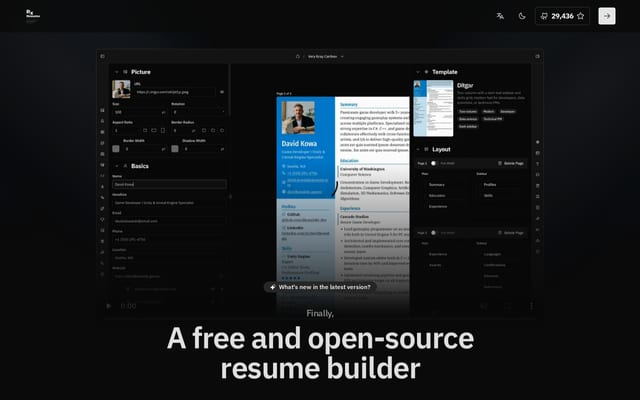Click the home icon in builder header

tap(298, 56)
